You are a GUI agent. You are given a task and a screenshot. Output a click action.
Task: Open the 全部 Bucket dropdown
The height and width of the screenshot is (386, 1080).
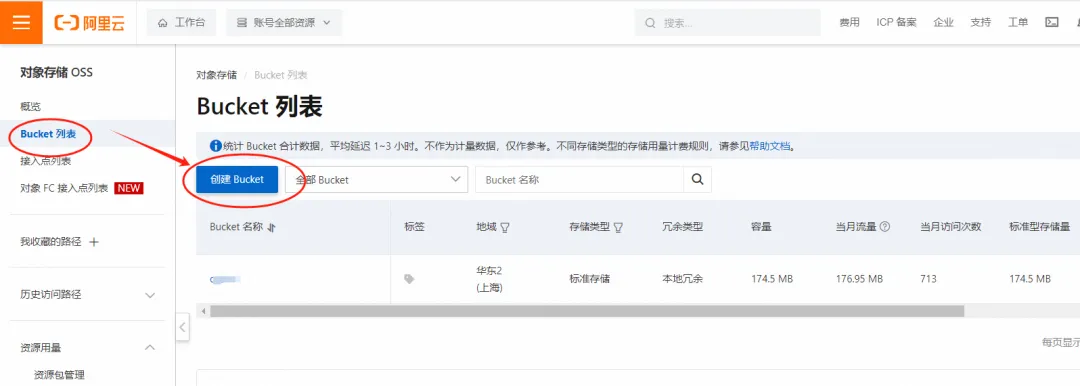tap(377, 179)
